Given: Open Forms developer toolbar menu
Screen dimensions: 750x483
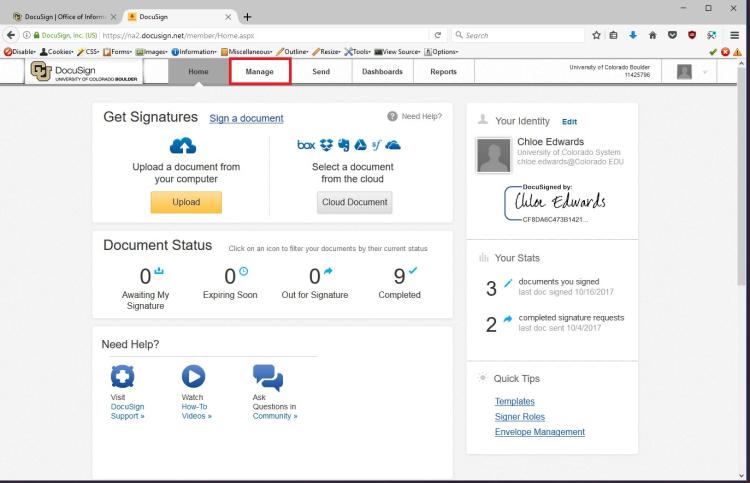Looking at the screenshot, I should point(117,52).
